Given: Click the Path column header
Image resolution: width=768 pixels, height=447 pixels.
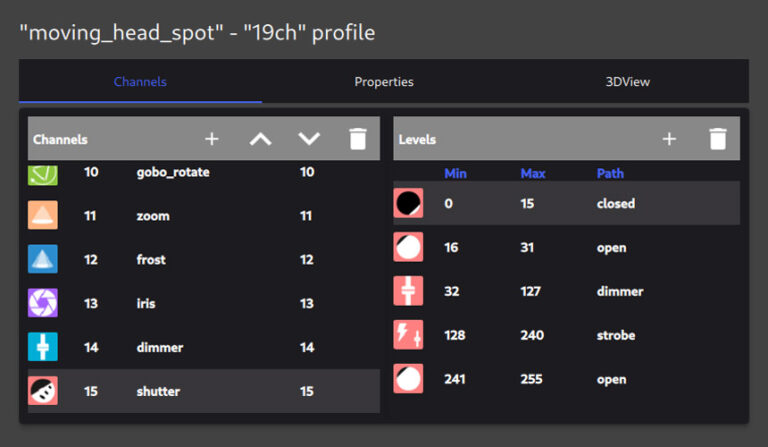Looking at the screenshot, I should pyautogui.click(x=610, y=173).
